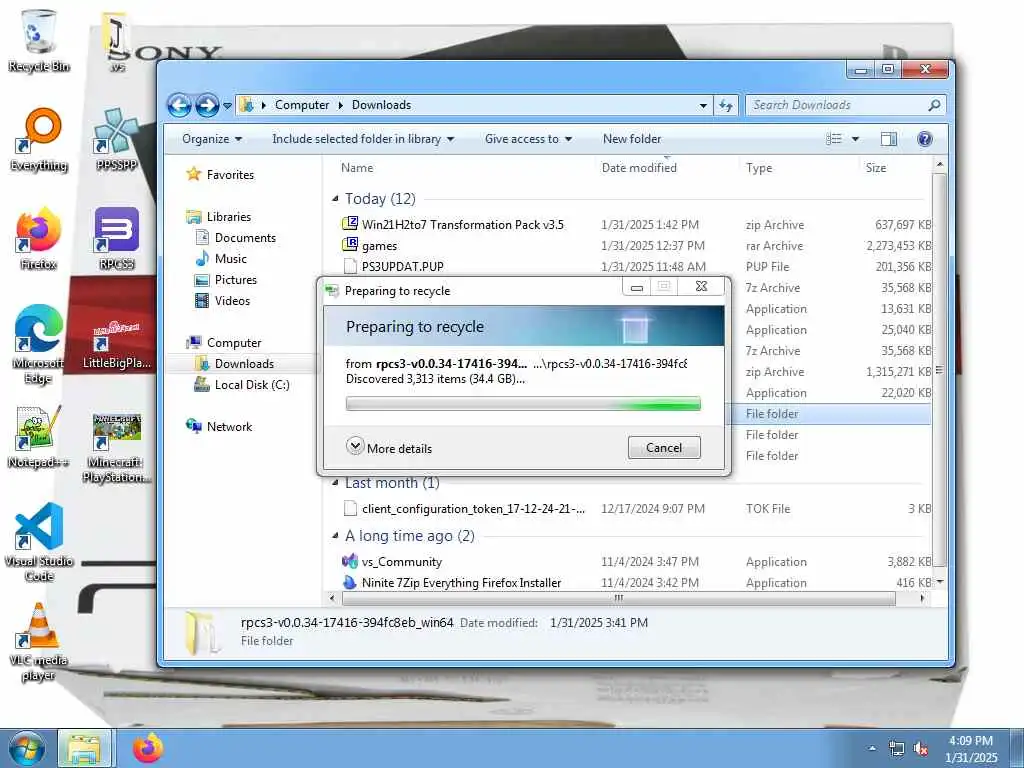Viewport: 1024px width, 768px height.
Task: Click the taskbar clock showing 4:09 PM
Action: 971,749
